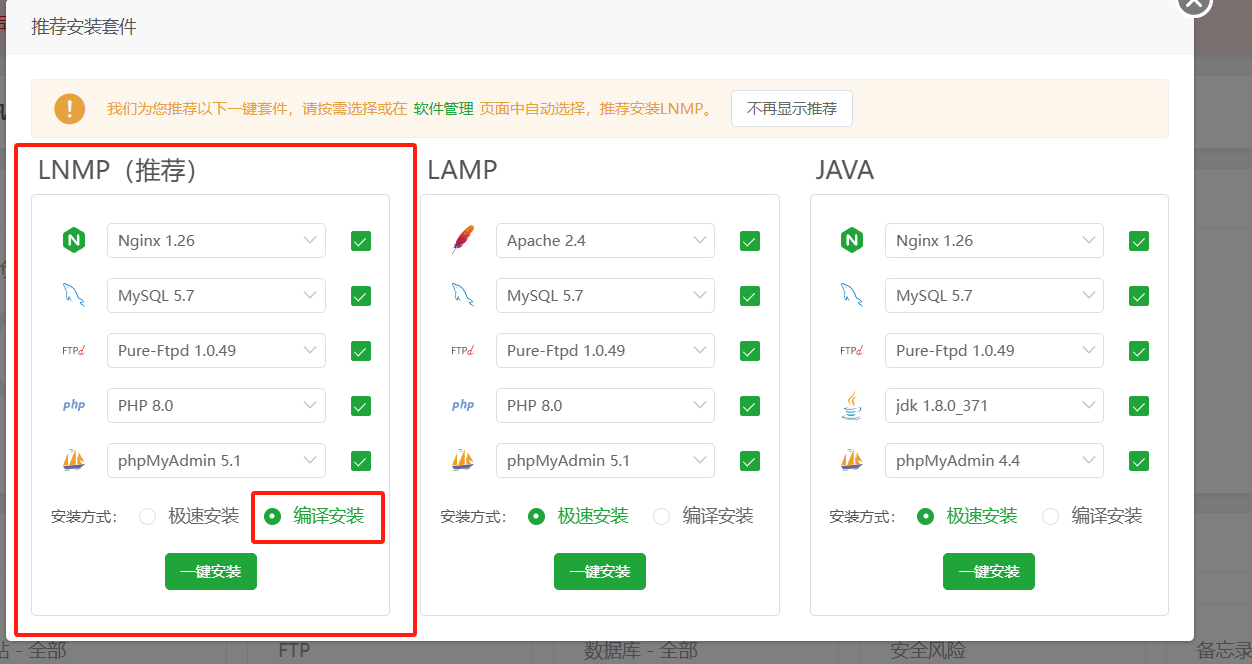The width and height of the screenshot is (1252, 664).
Task: Open the PHP 8.0 dropdown in LNMP
Action: [x=216, y=406]
